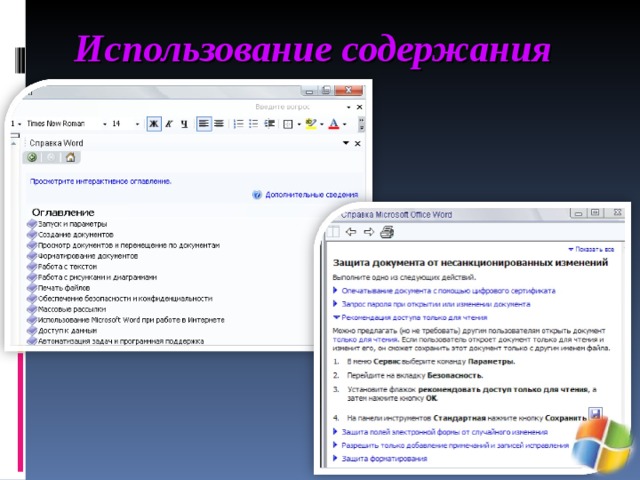Click Показать все expander

coord(591,249)
